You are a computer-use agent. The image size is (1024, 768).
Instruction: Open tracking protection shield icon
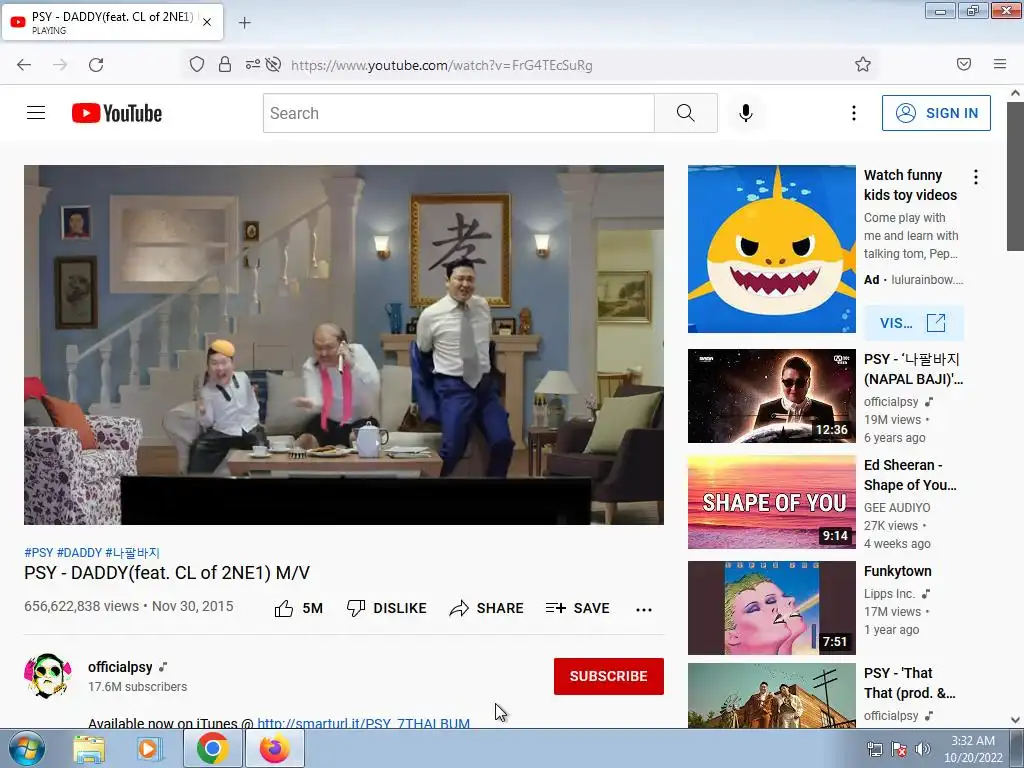[197, 64]
